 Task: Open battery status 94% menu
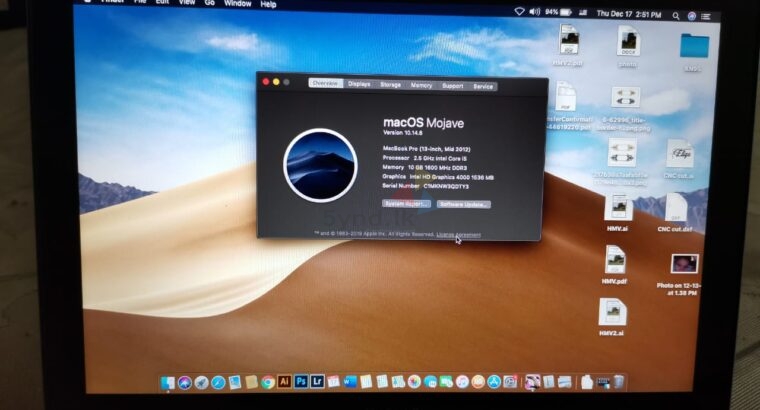click(x=558, y=12)
